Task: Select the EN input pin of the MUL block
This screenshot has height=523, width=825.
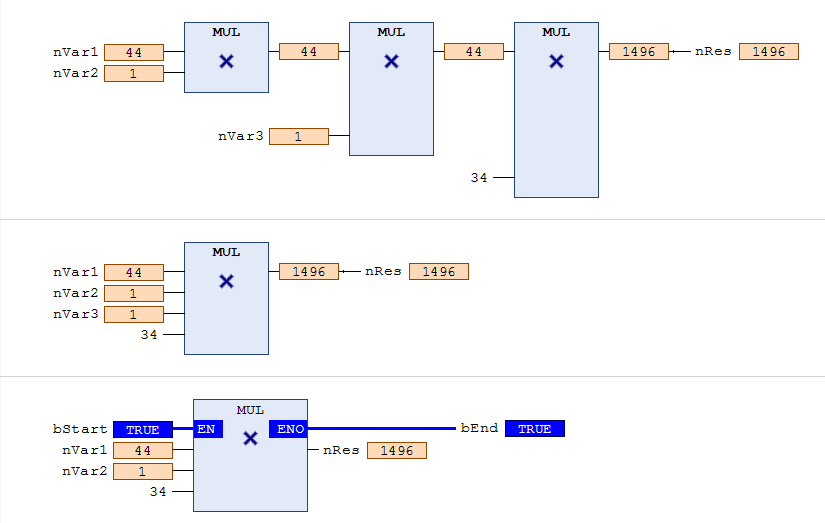Action: (208, 429)
